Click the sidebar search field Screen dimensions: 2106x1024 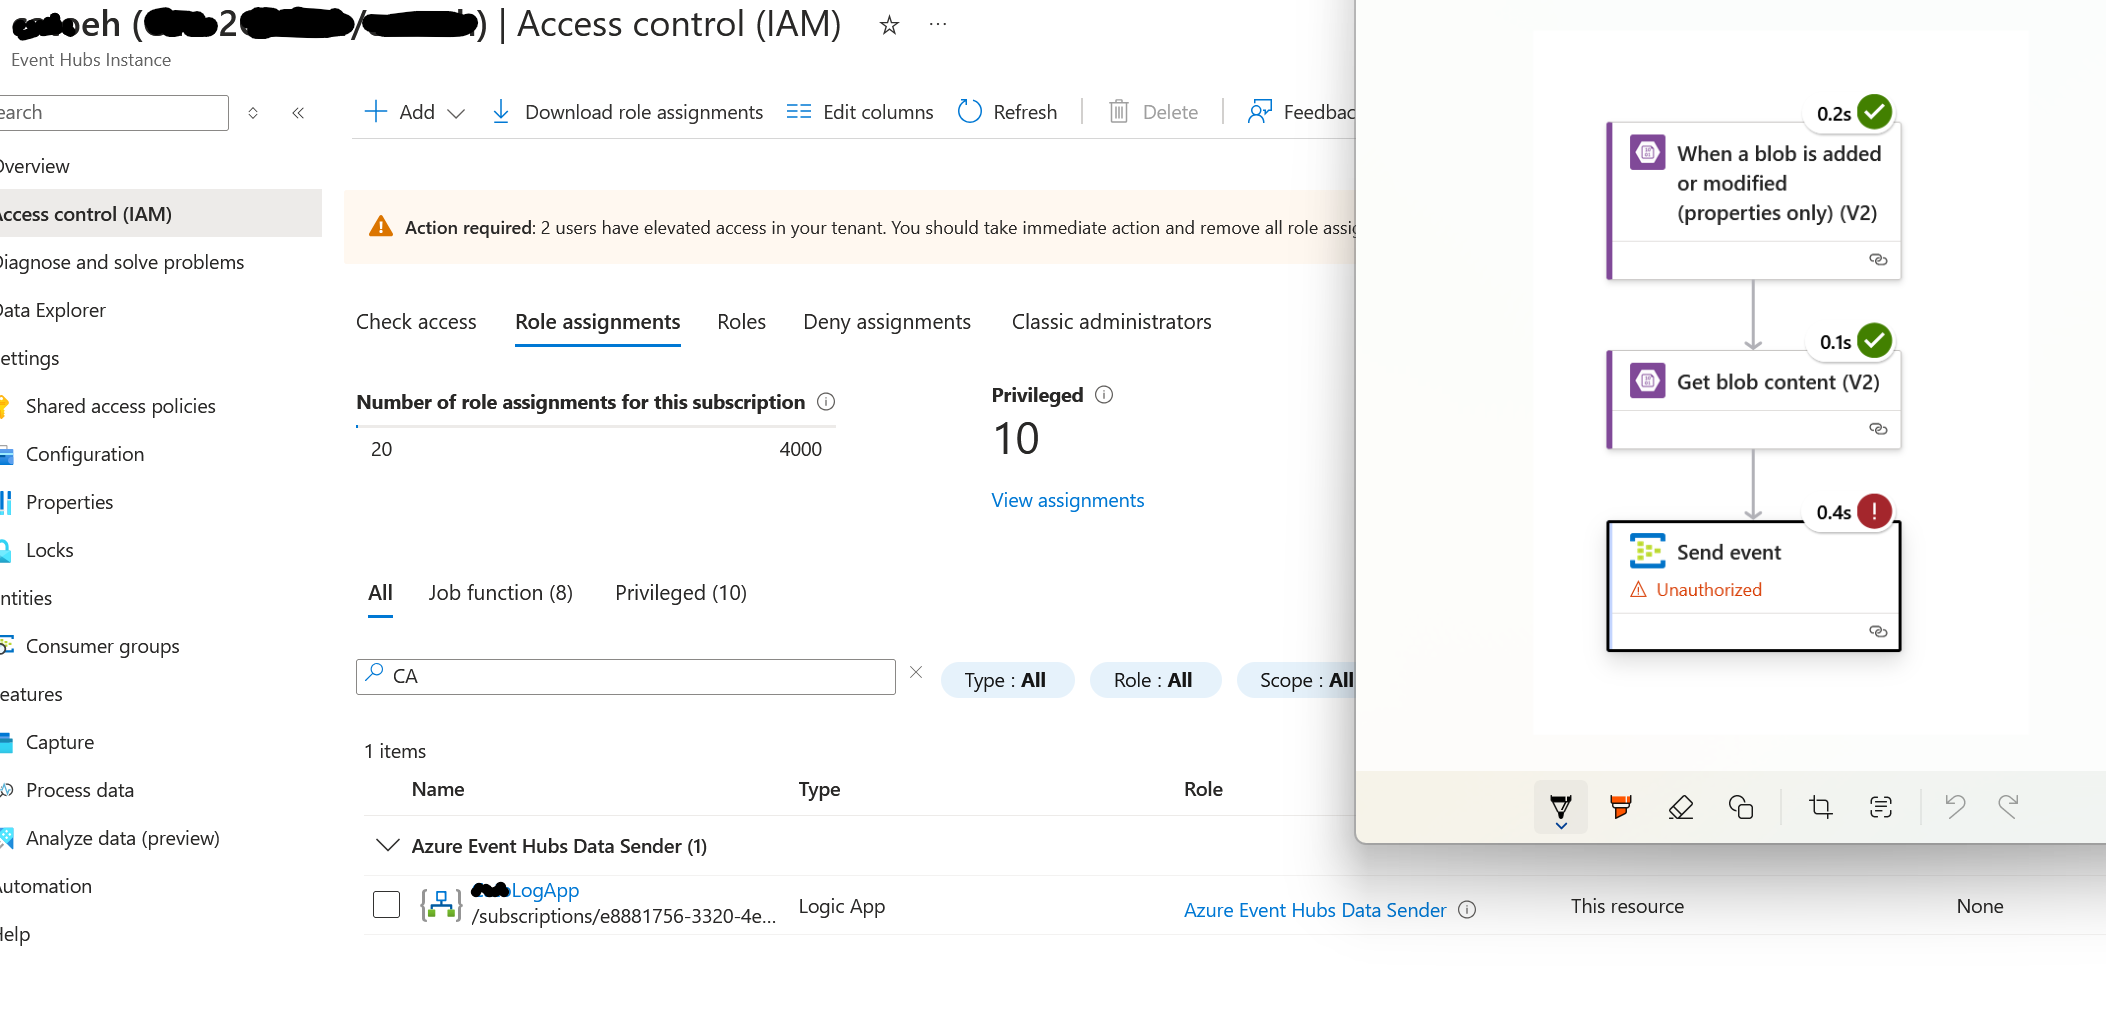112,112
